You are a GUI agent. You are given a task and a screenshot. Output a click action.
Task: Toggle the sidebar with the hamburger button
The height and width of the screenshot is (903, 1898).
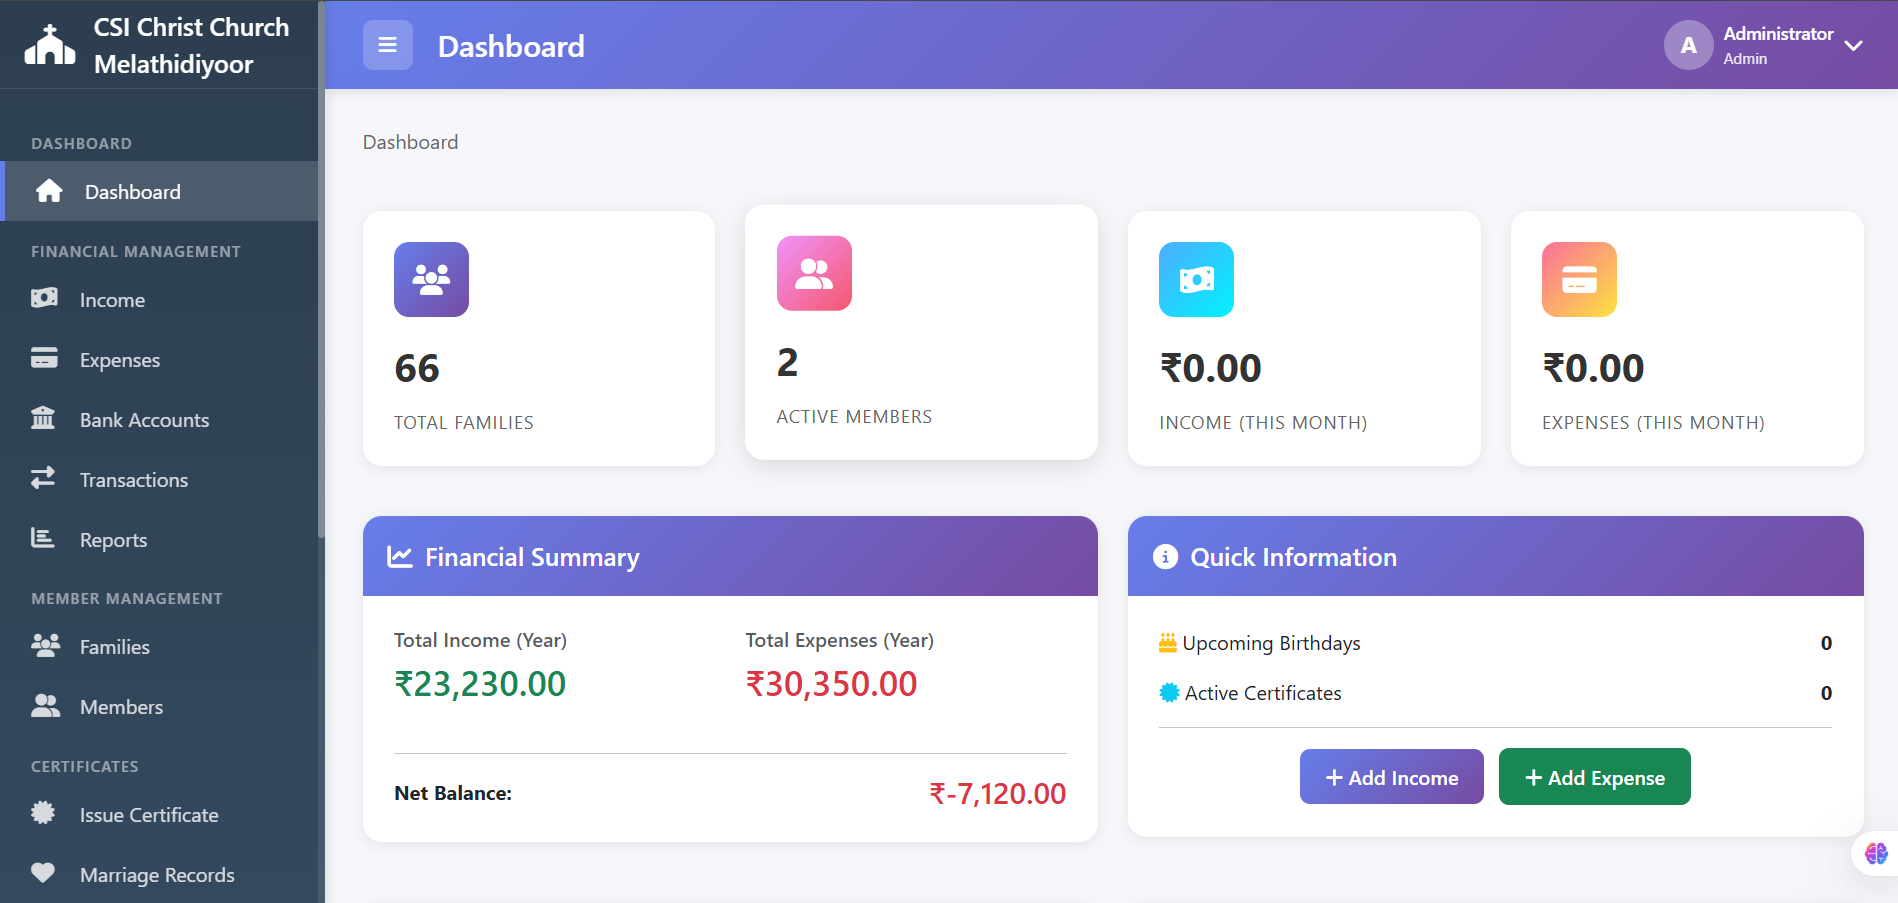tap(387, 45)
